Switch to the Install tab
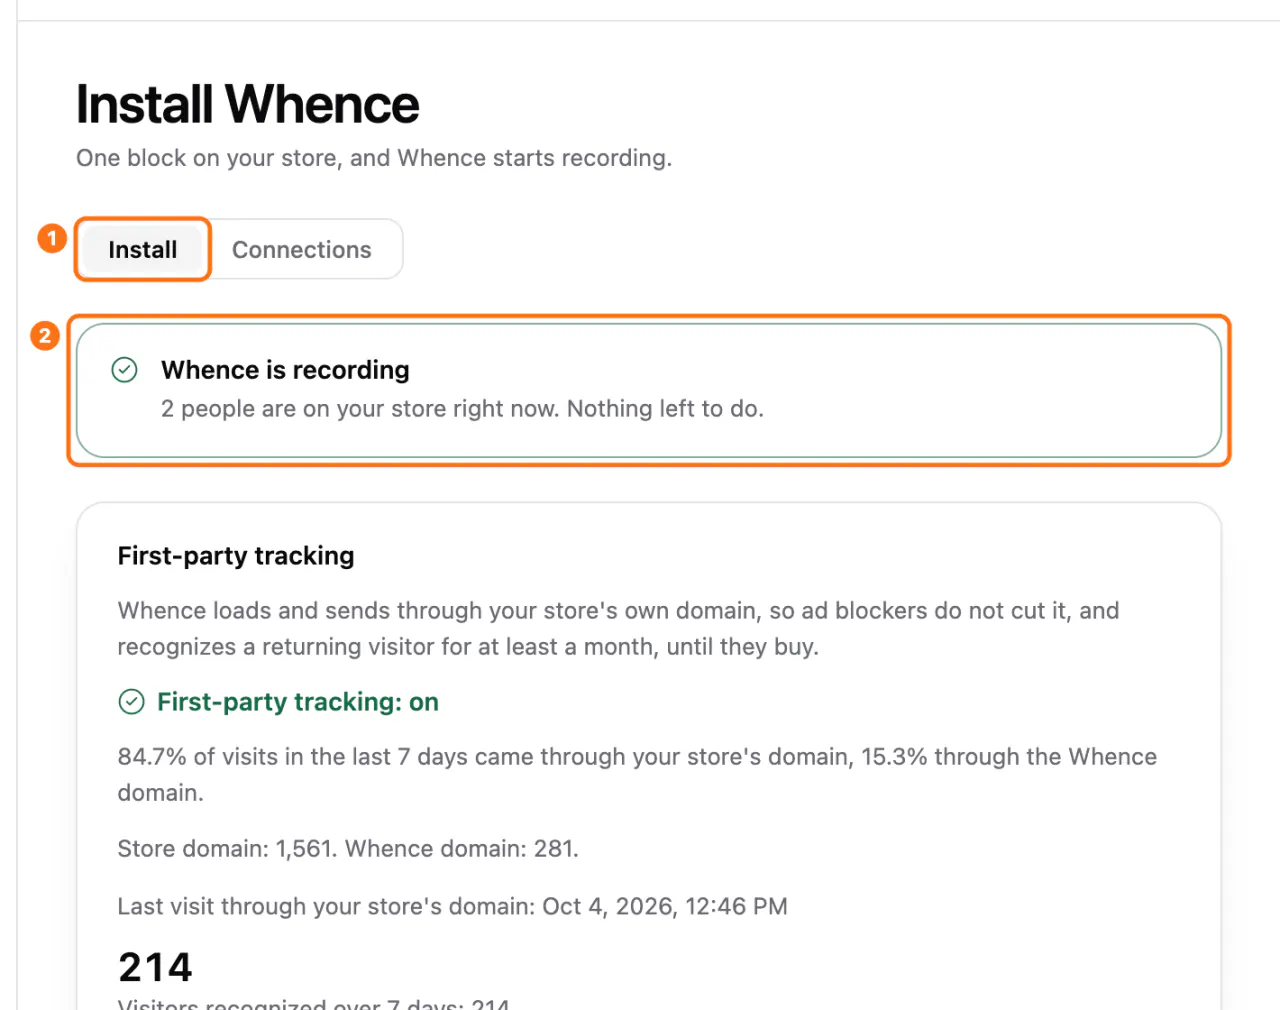1280x1010 pixels. (x=142, y=249)
